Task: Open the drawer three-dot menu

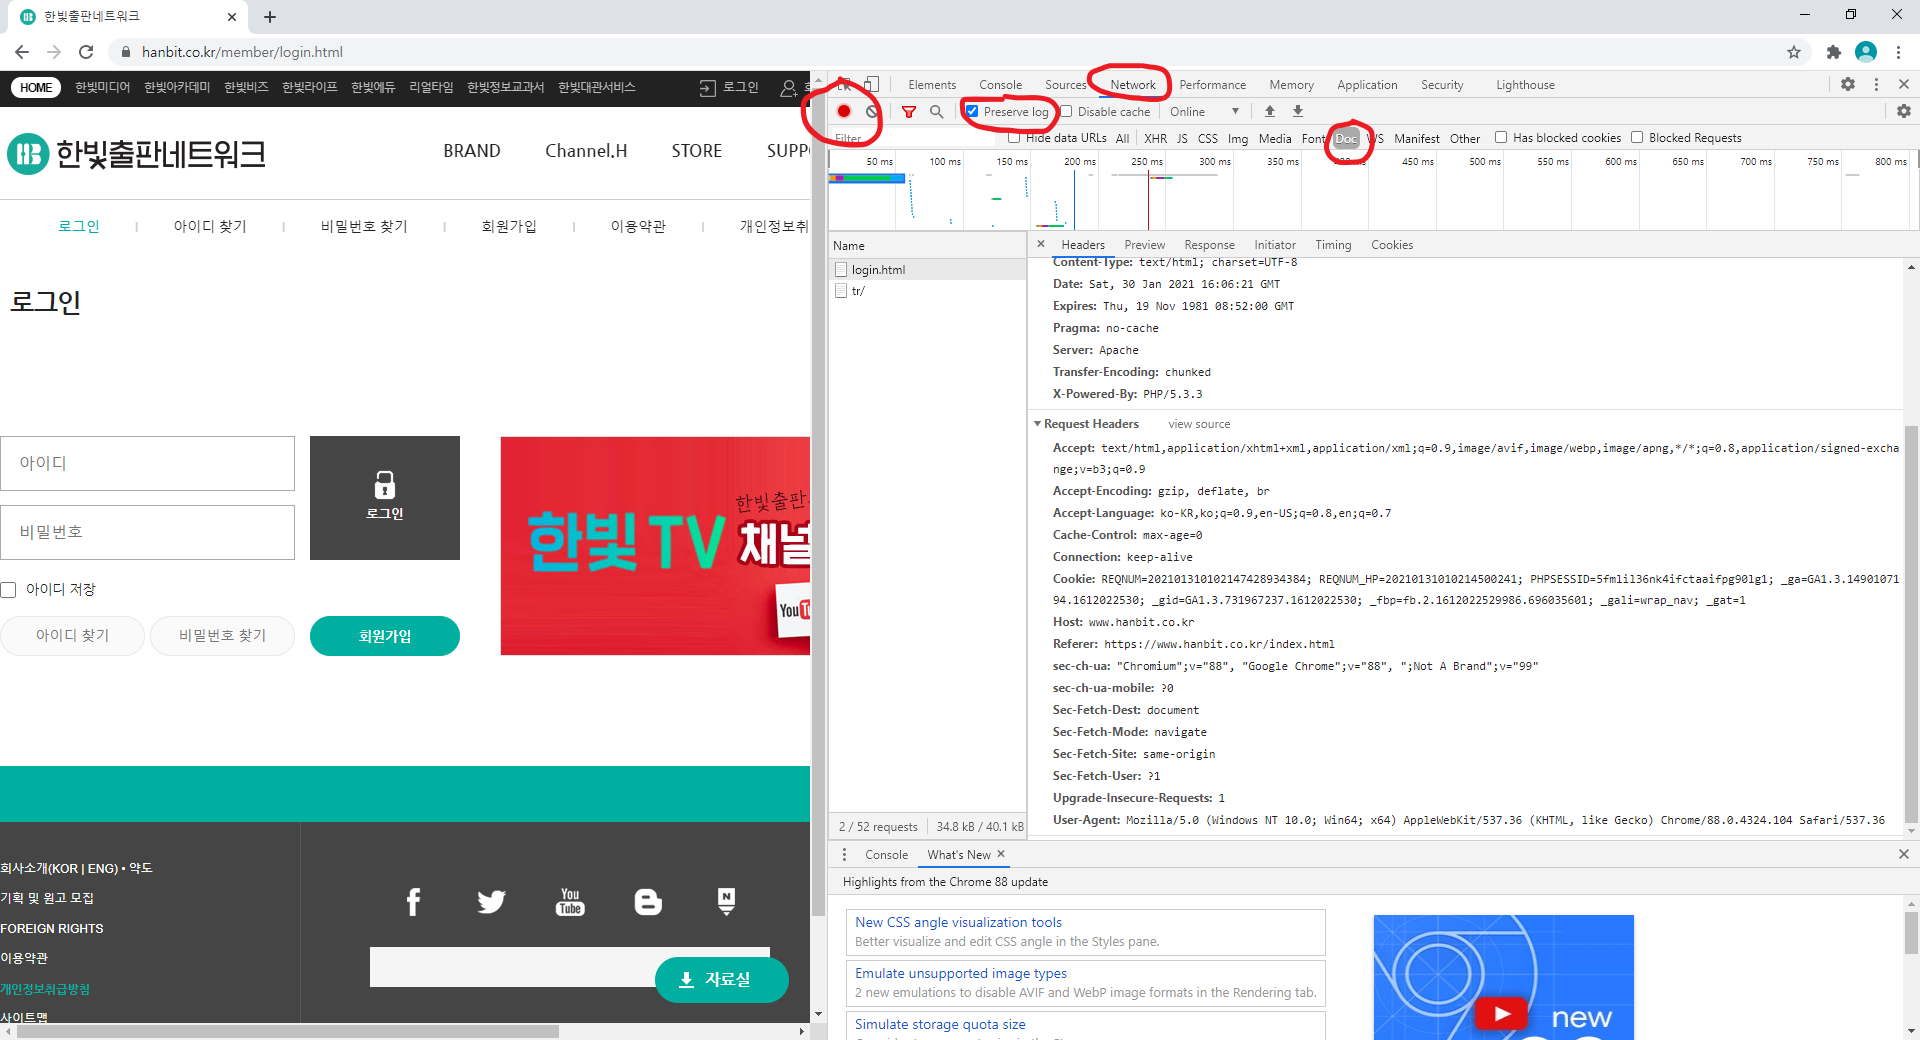Action: coord(845,854)
